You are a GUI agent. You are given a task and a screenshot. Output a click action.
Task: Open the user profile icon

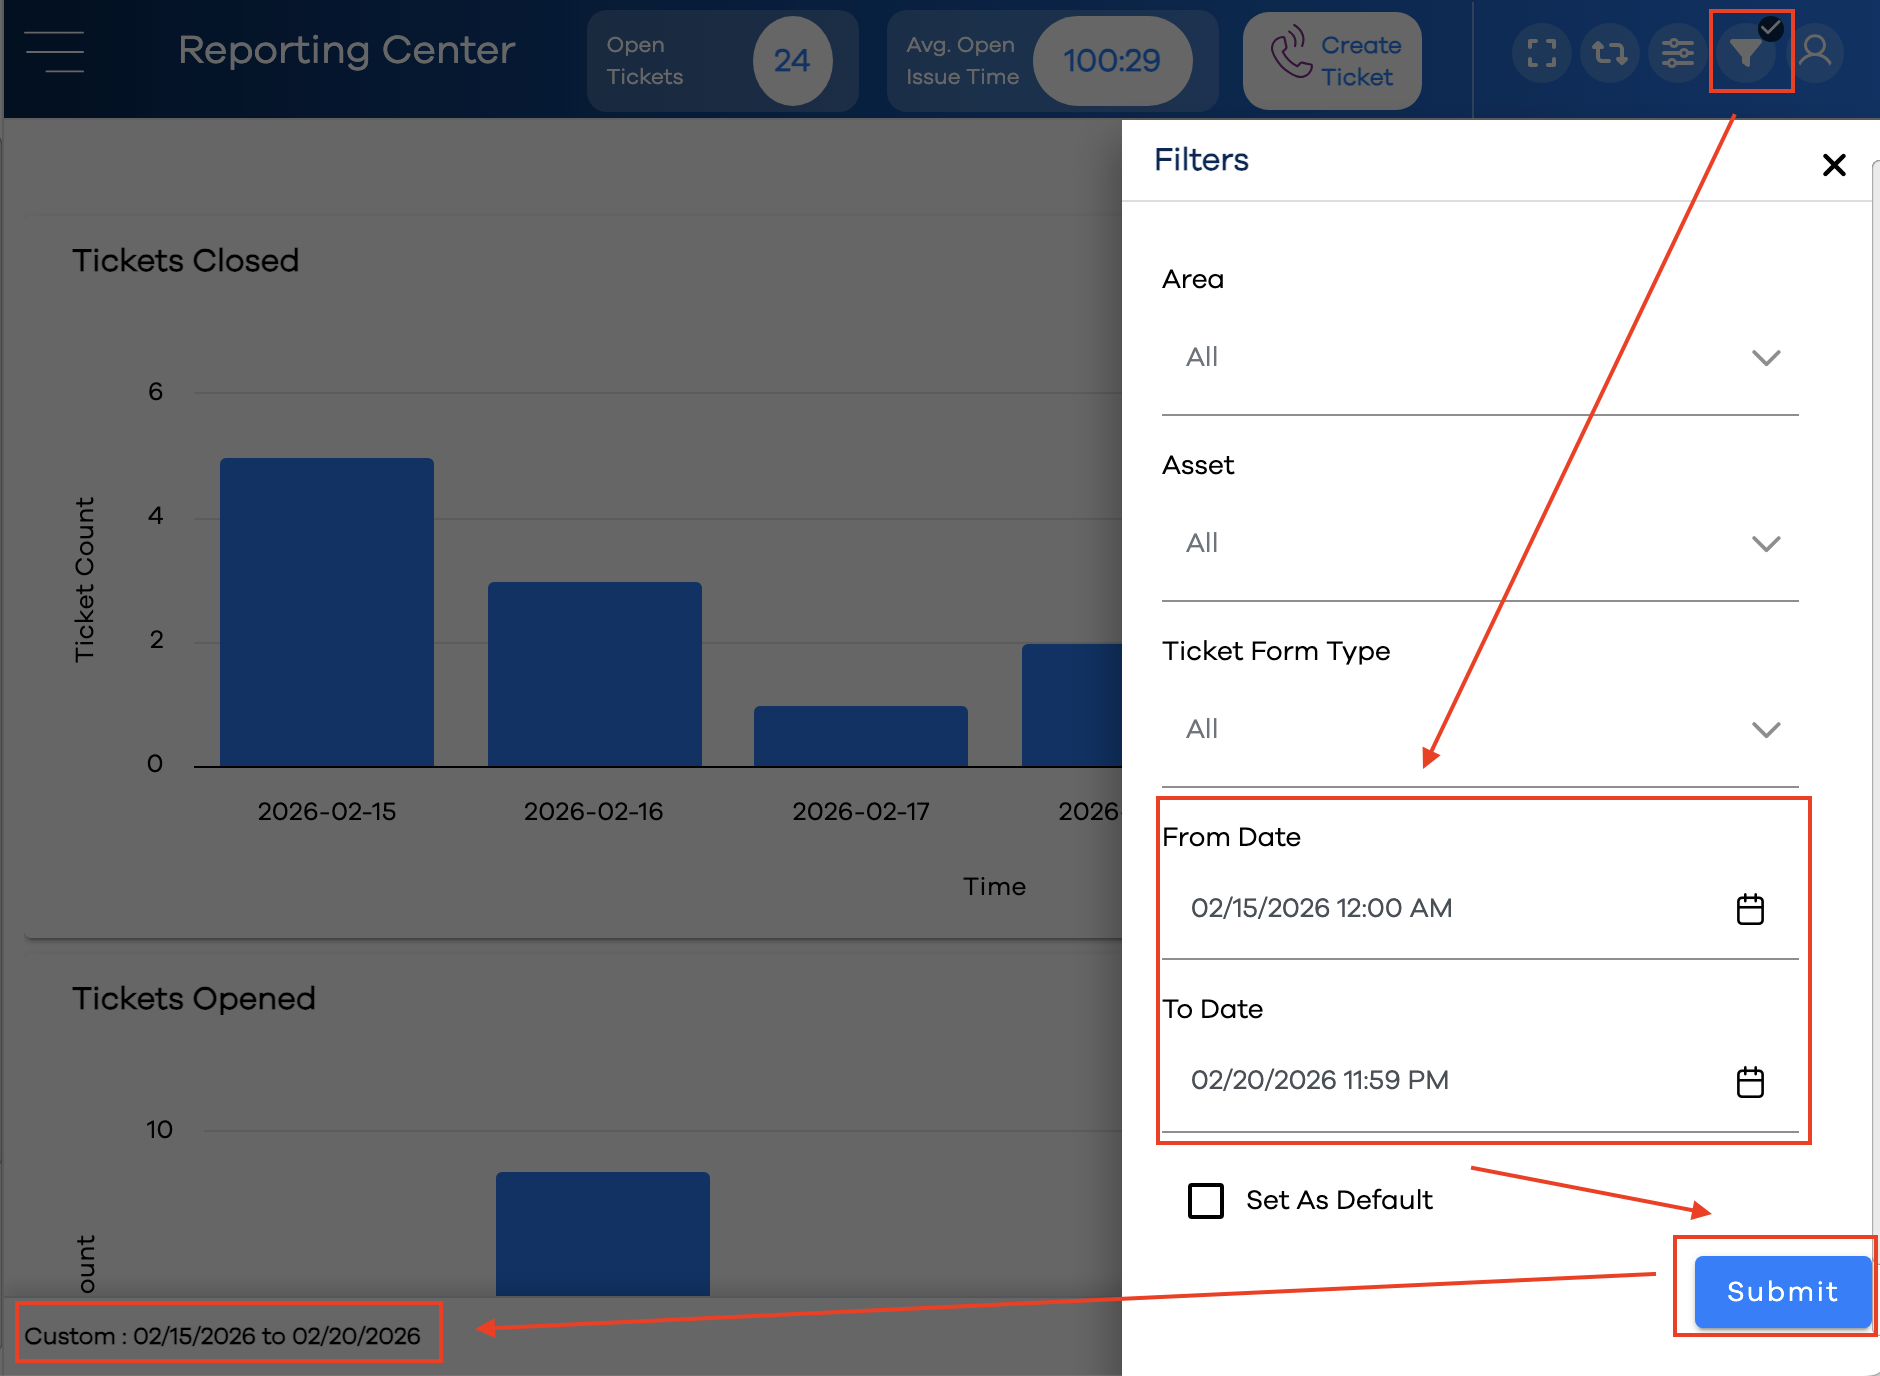(x=1816, y=52)
